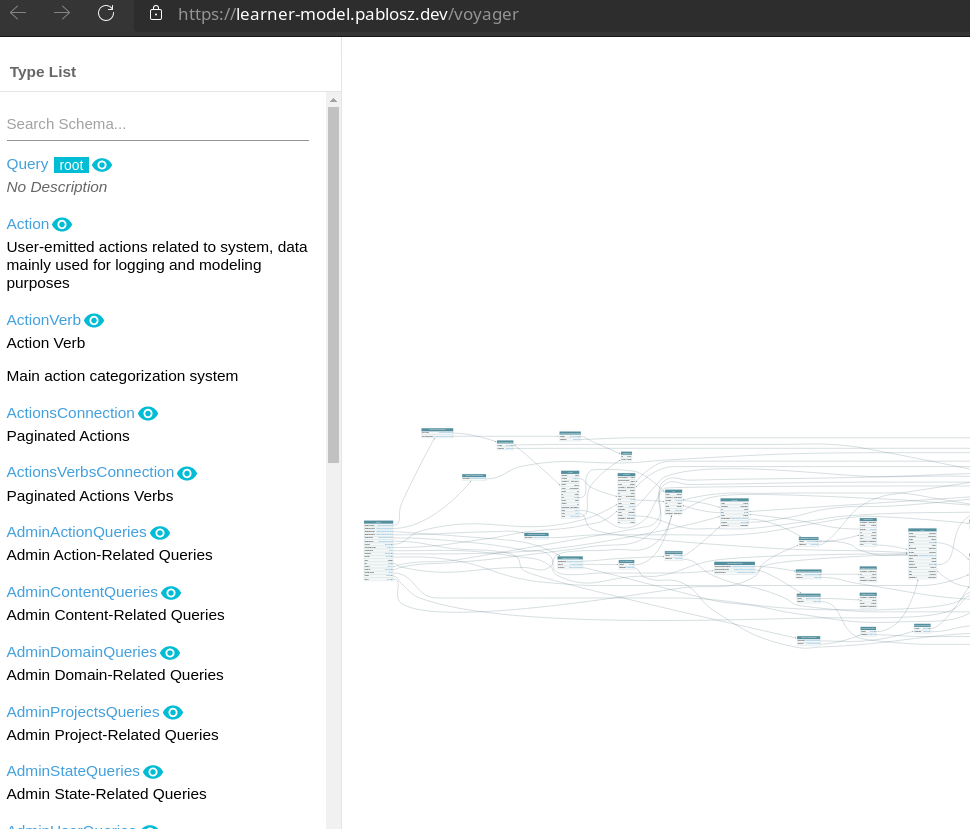This screenshot has width=970, height=829.
Task: Click the browser back arrow
Action: 18,13
